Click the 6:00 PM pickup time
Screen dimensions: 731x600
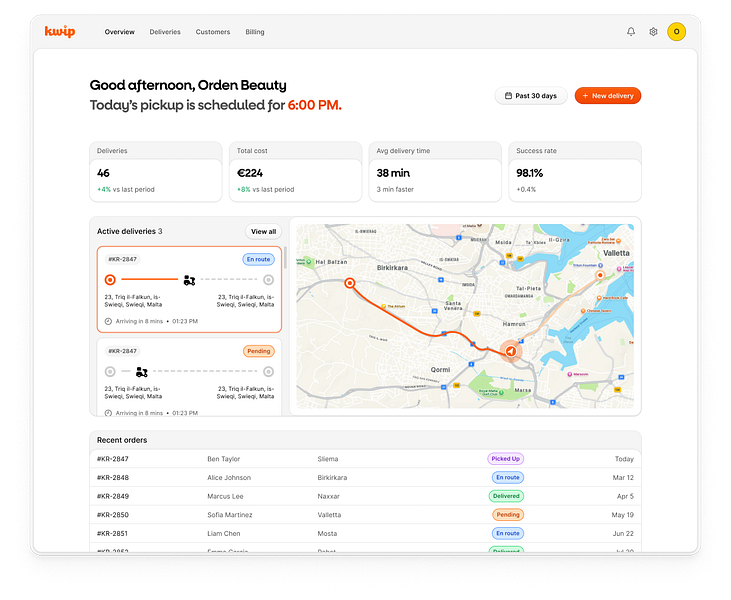point(315,105)
